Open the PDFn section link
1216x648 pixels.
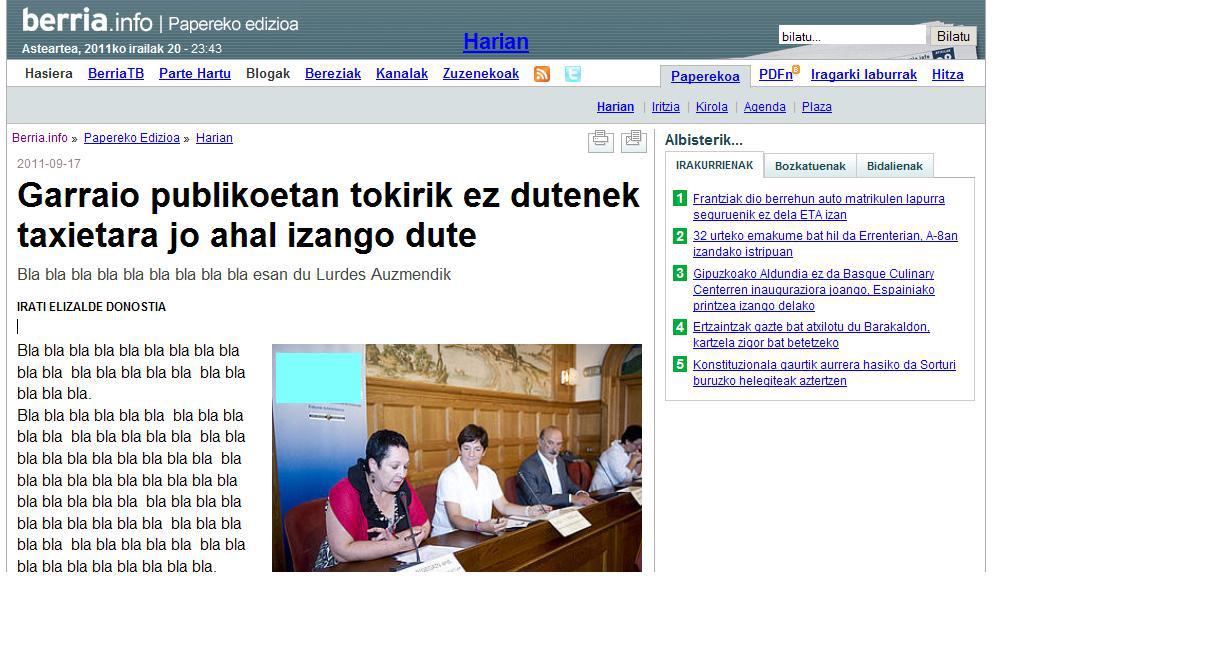(775, 74)
